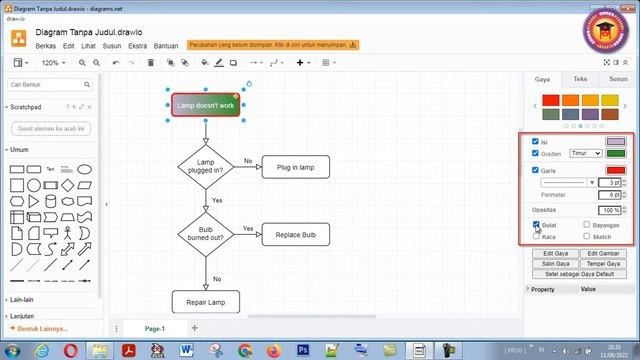640x360 pixels.
Task: Open the view layout dropdown in toolbar
Action: click(x=21, y=62)
